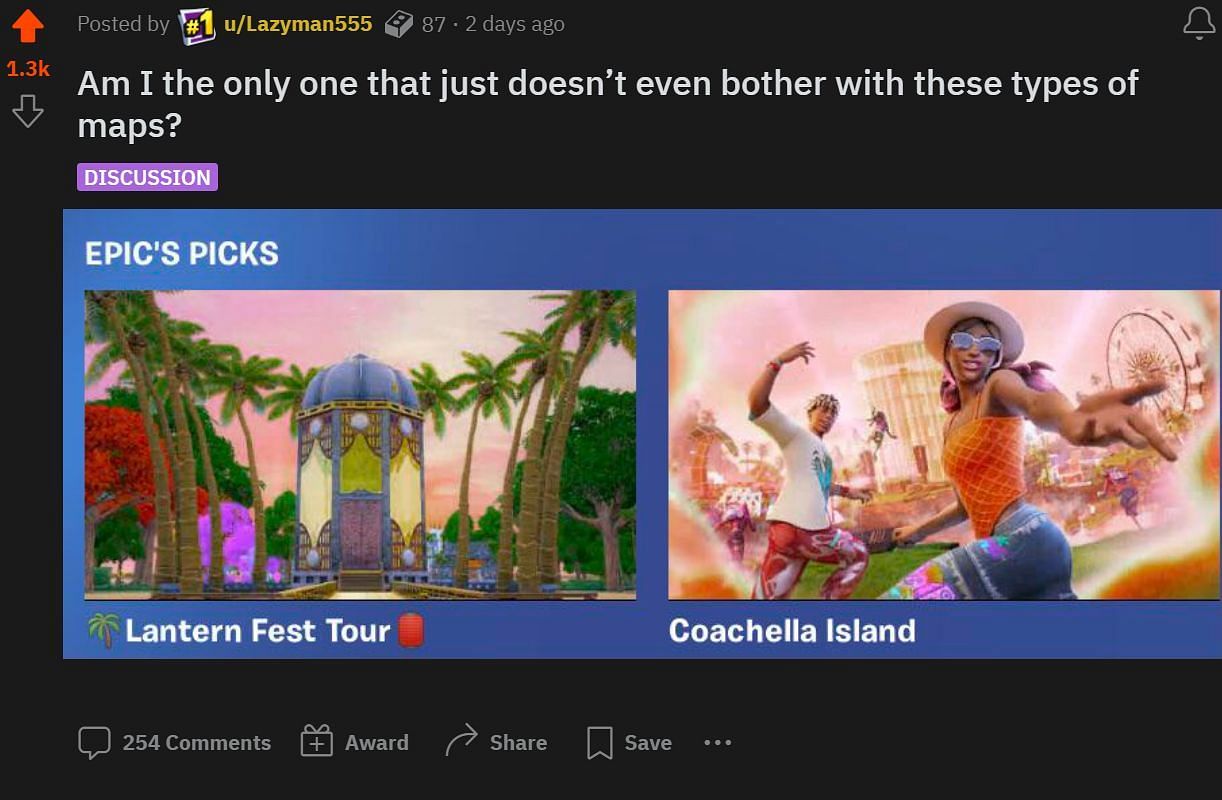The image size is (1222, 800).
Task: Upvote the post with the orange arrow
Action: coord(27,26)
